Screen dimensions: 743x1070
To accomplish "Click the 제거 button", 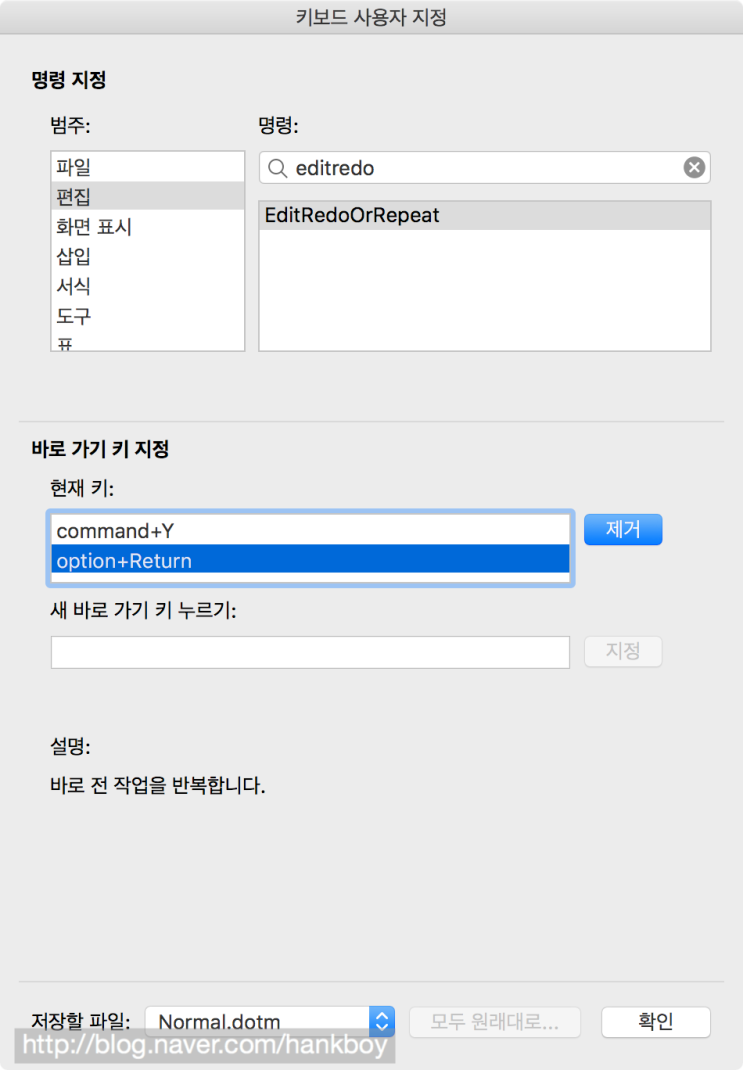I will click(623, 529).
